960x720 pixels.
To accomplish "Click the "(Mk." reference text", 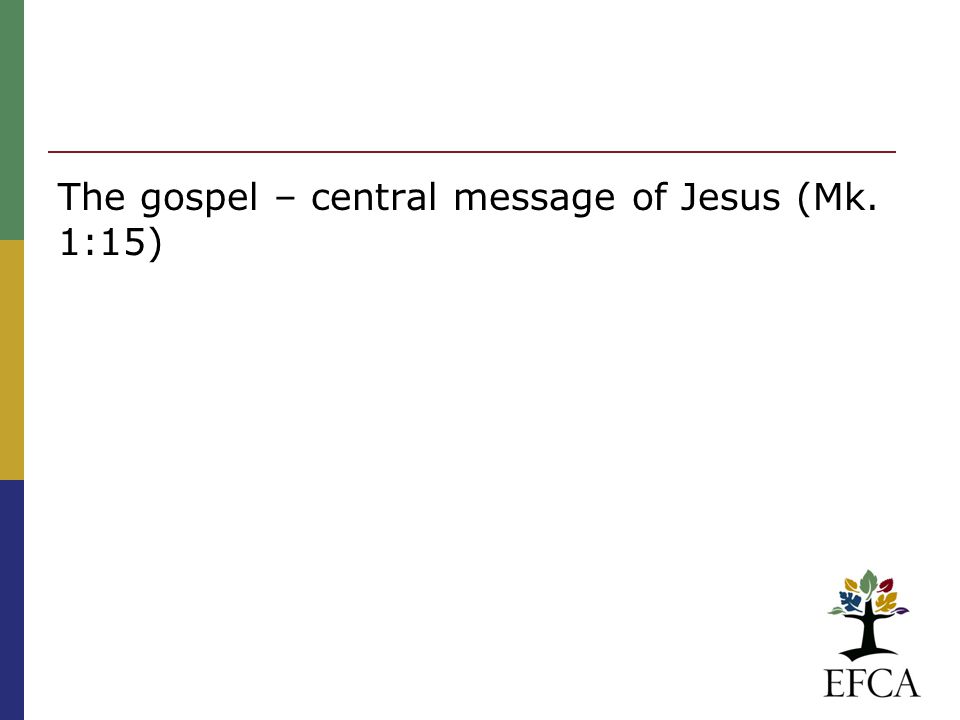I will (x=838, y=198).
